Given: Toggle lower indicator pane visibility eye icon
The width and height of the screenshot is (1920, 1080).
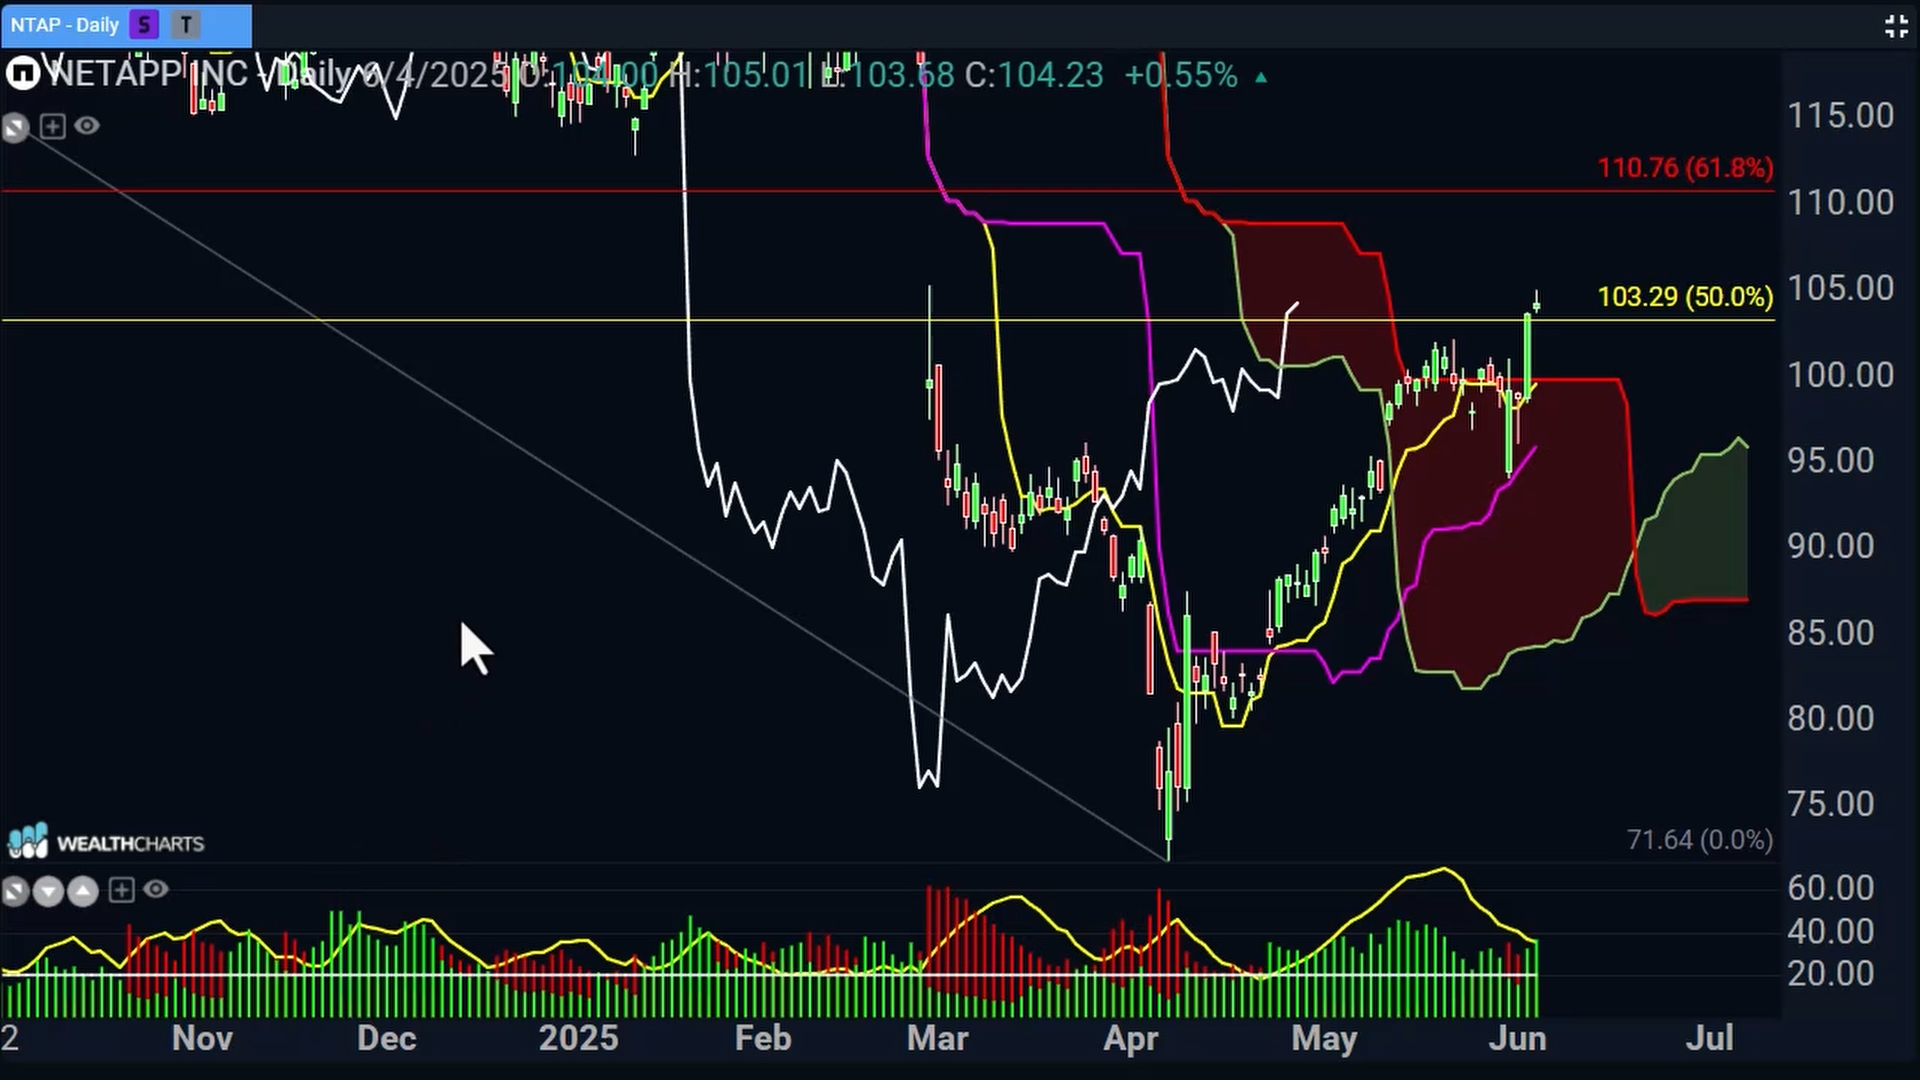Looking at the screenshot, I should [x=156, y=889].
